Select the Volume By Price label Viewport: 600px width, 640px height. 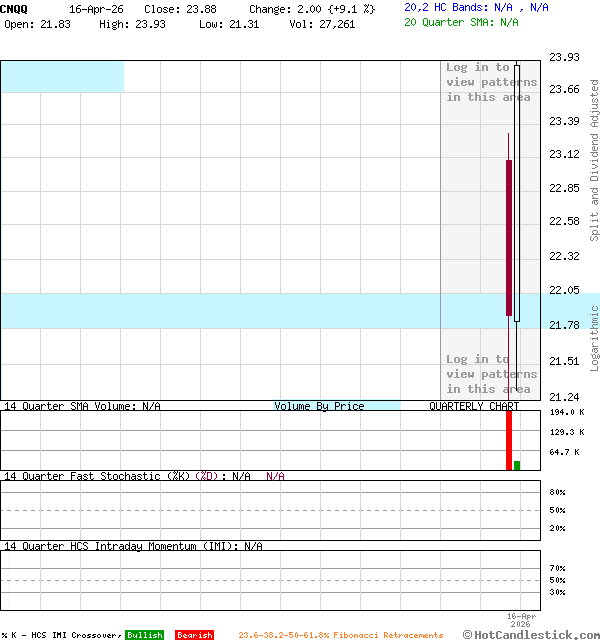point(319,406)
